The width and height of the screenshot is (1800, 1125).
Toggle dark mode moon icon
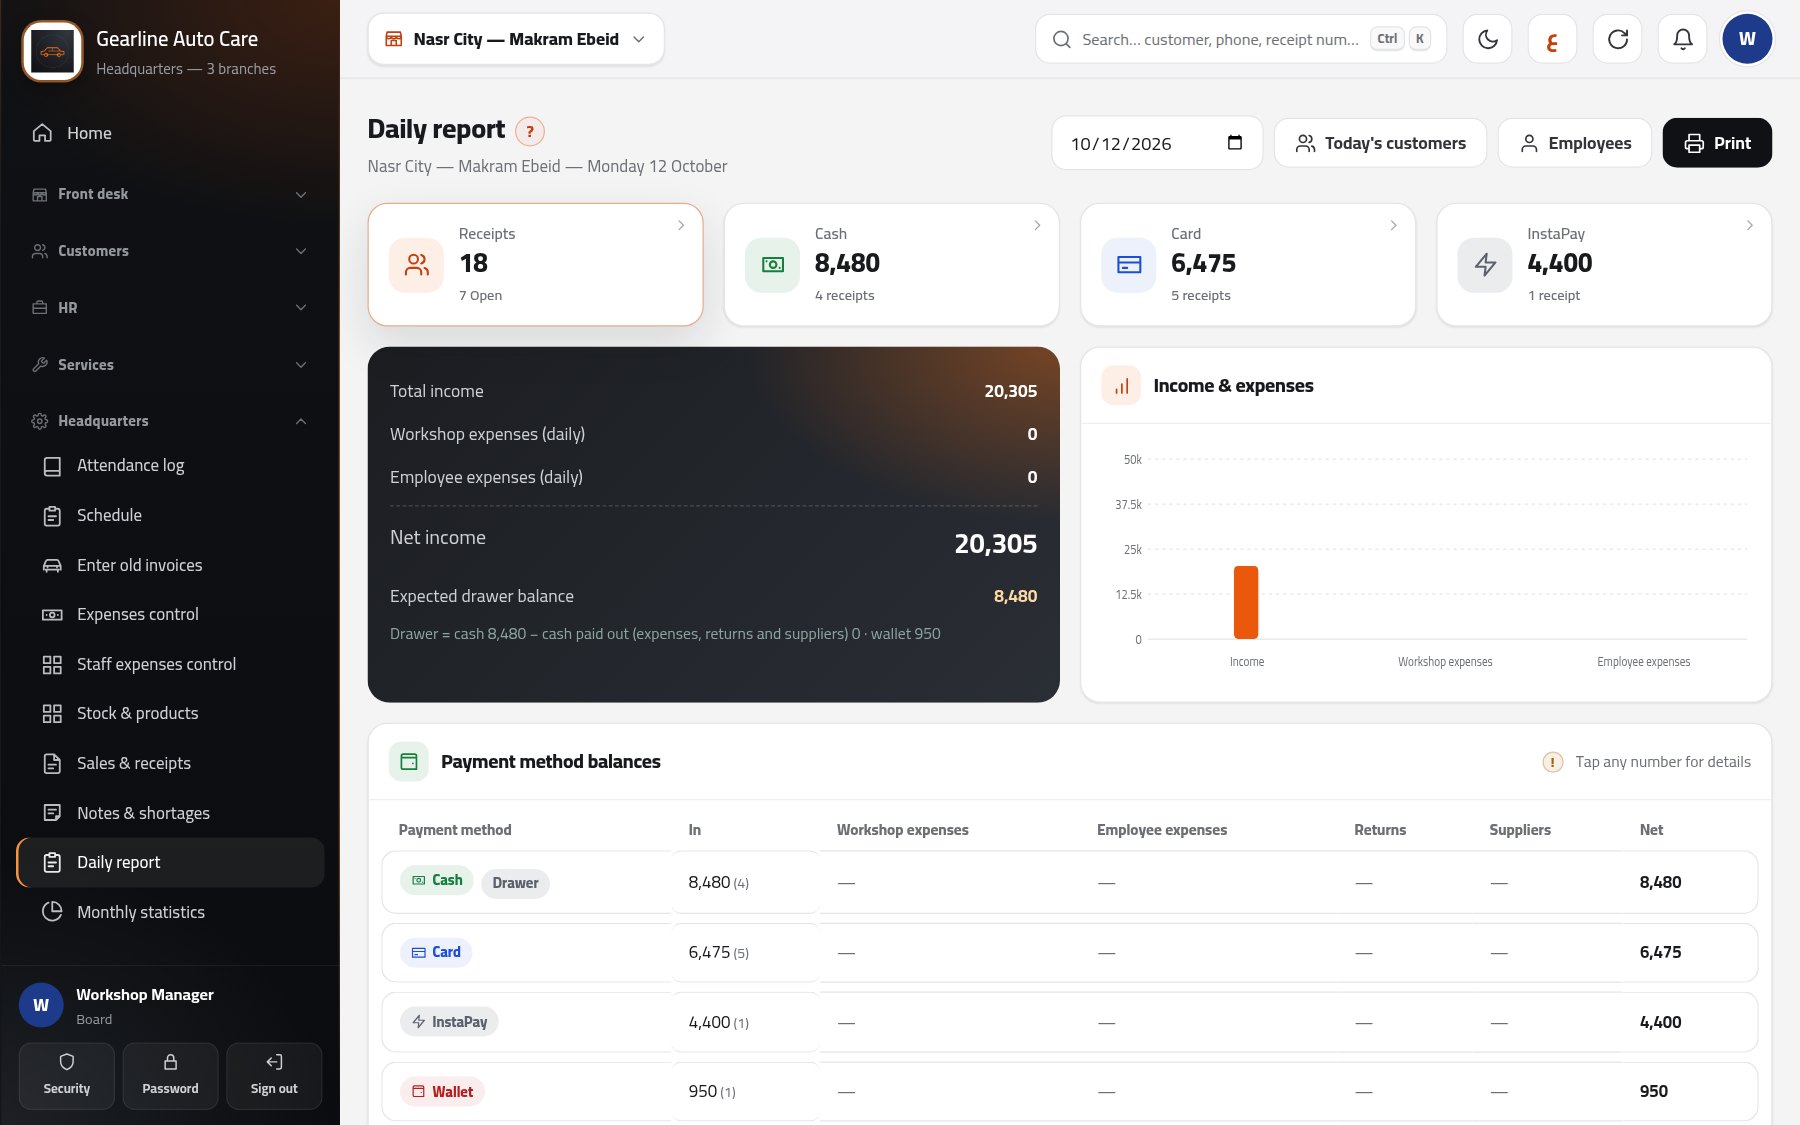pyautogui.click(x=1487, y=39)
